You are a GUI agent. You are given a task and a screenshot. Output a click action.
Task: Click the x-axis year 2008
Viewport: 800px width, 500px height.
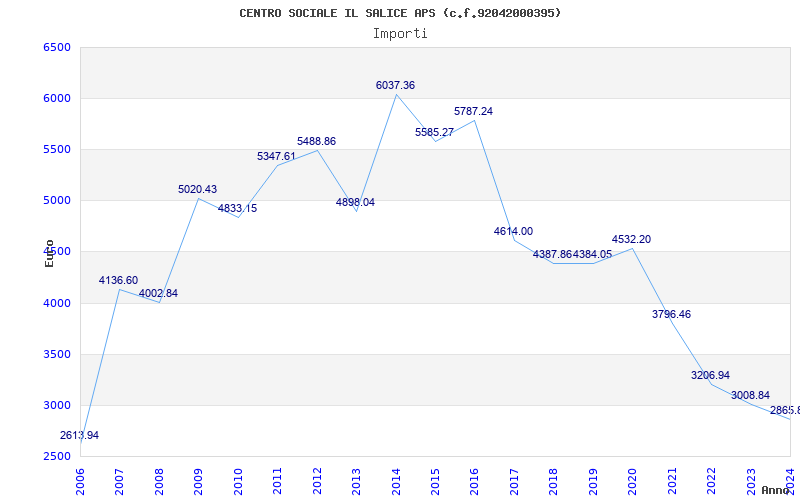159,482
